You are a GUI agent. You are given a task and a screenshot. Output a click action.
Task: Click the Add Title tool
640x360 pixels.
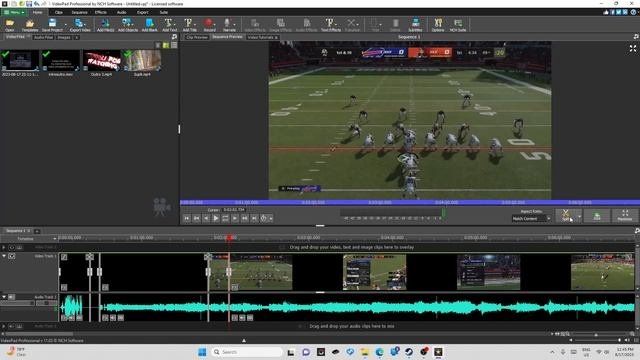[189, 25]
